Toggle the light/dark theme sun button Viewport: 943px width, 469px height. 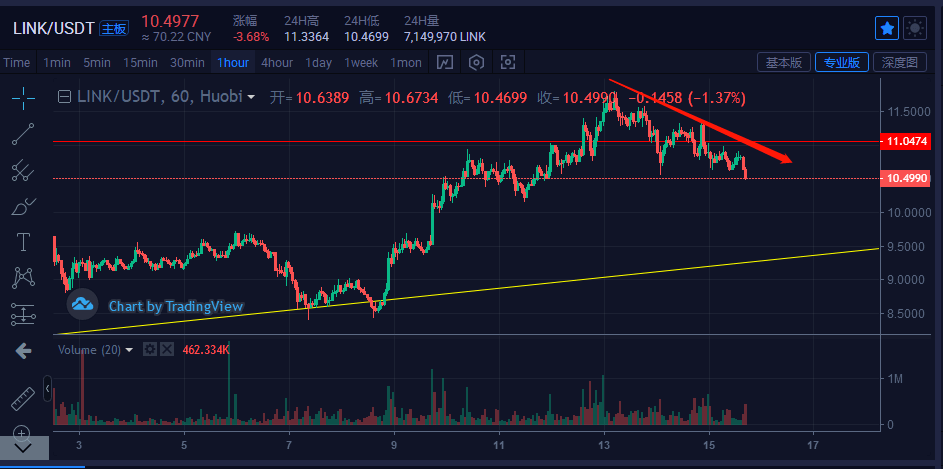(x=915, y=28)
